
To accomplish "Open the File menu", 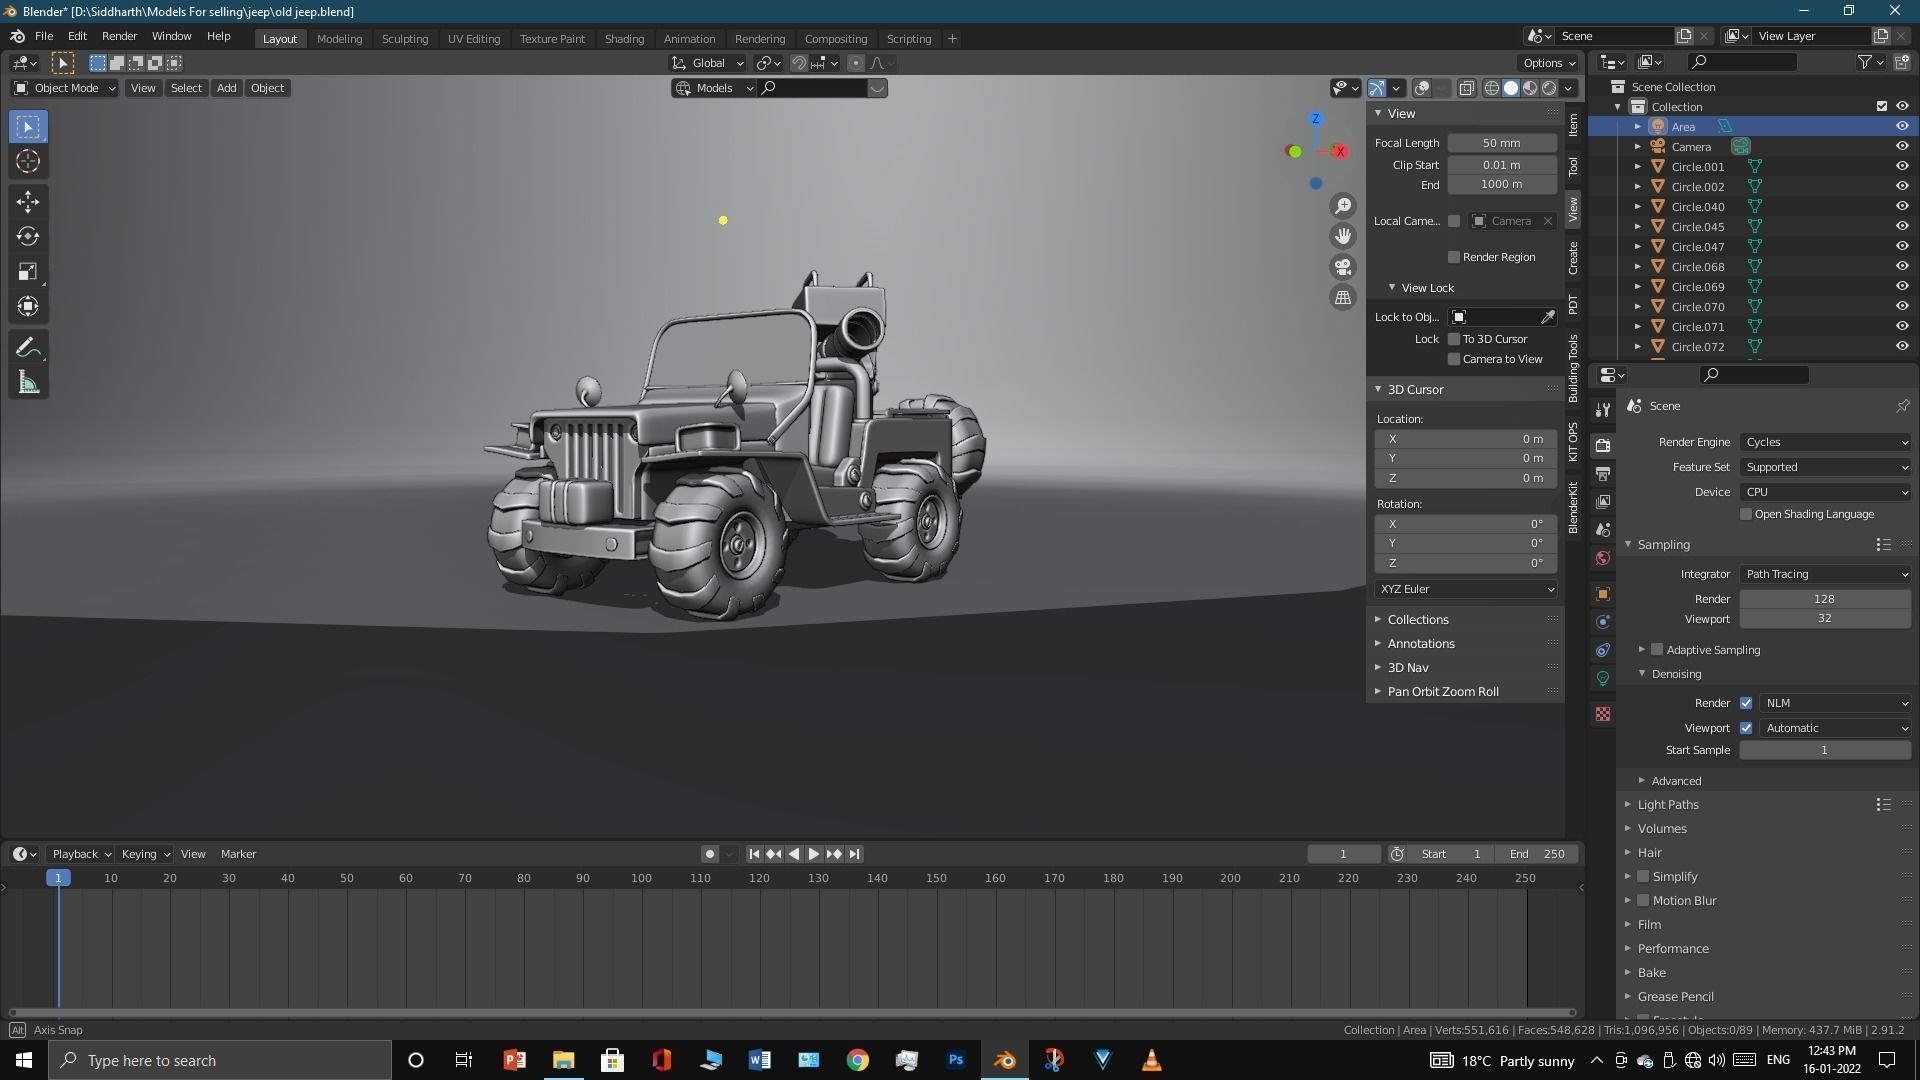I will (44, 36).
